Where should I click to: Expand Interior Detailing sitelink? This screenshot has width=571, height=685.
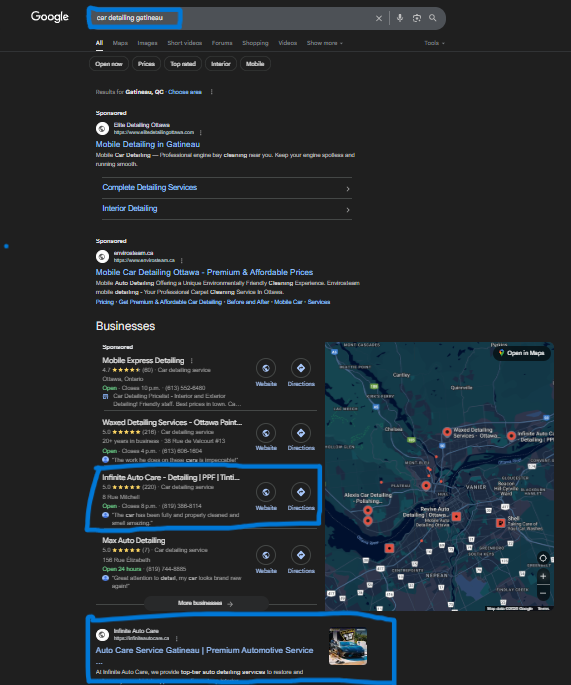coord(227,209)
